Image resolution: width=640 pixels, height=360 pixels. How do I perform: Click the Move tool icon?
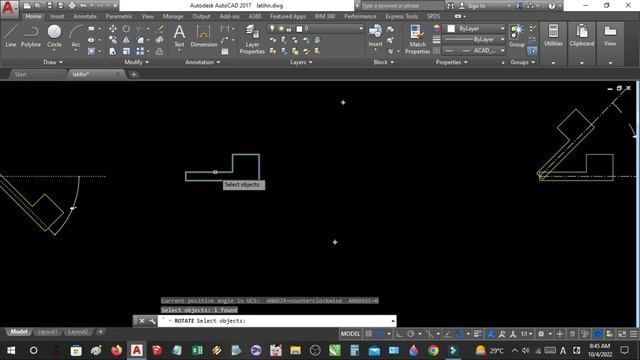[x=113, y=29]
